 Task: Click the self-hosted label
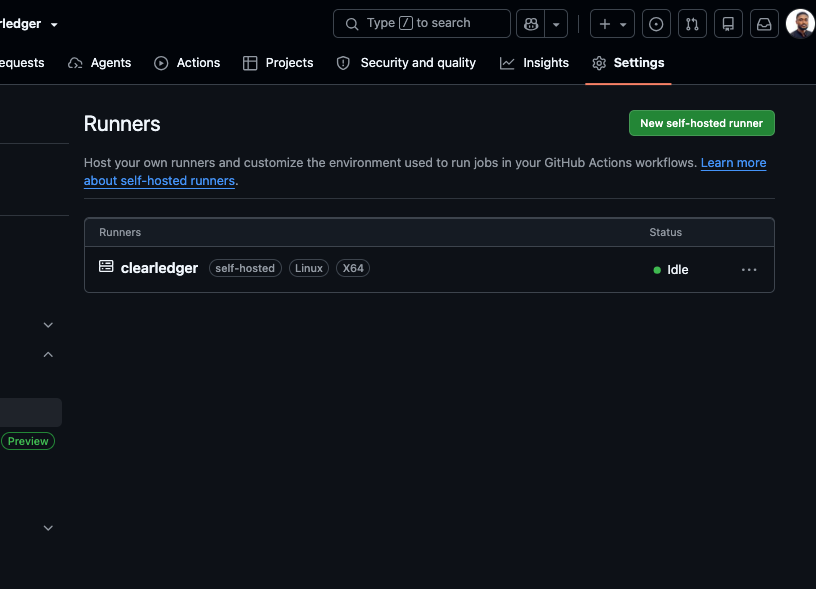pos(245,268)
